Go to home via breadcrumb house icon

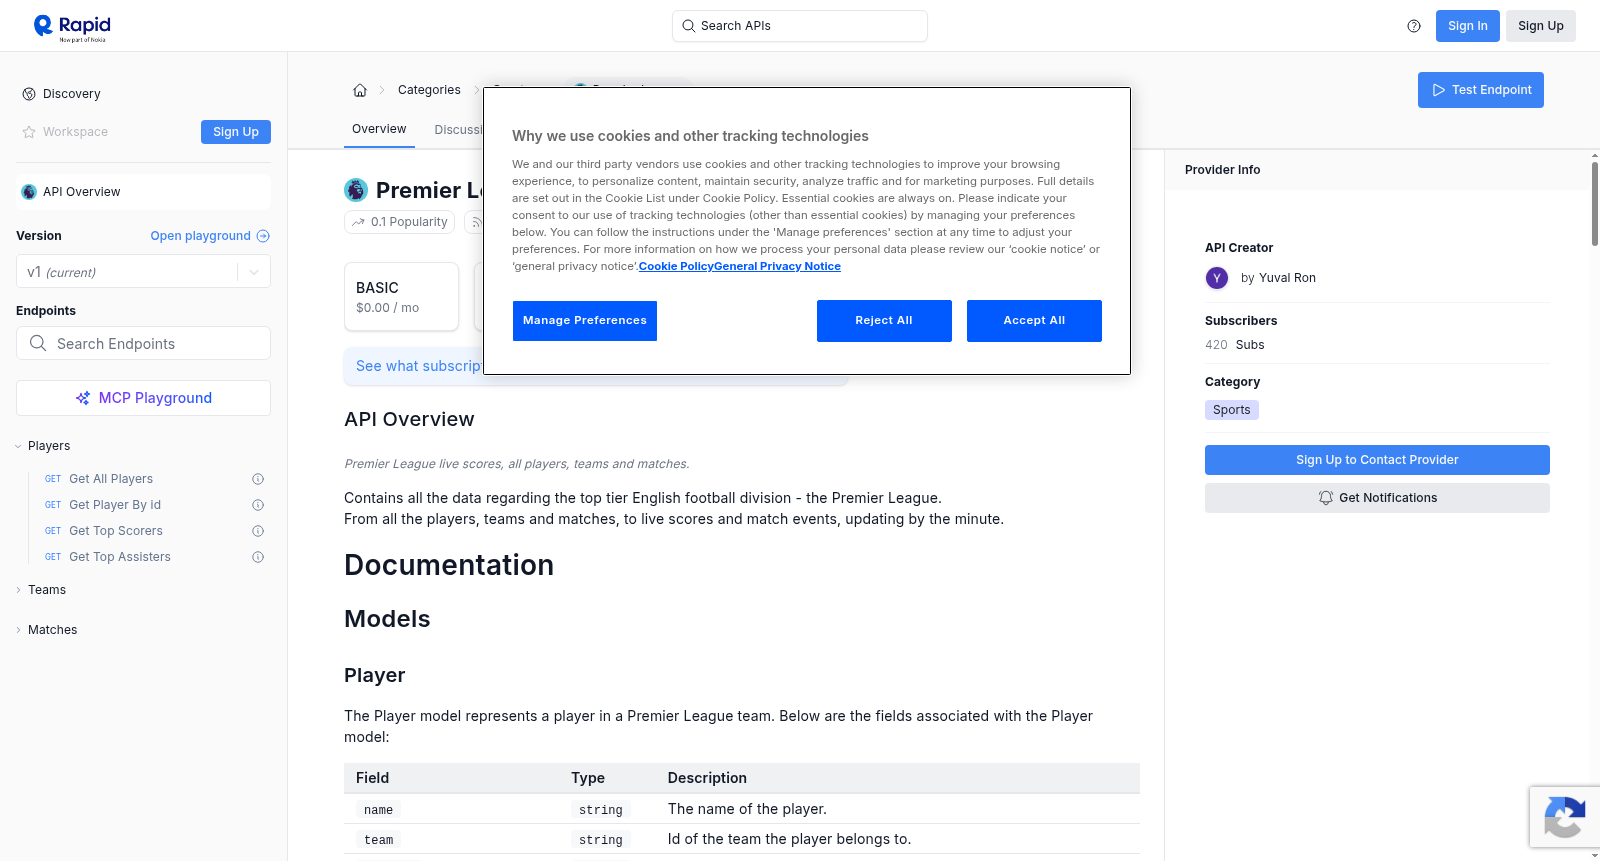pyautogui.click(x=360, y=90)
